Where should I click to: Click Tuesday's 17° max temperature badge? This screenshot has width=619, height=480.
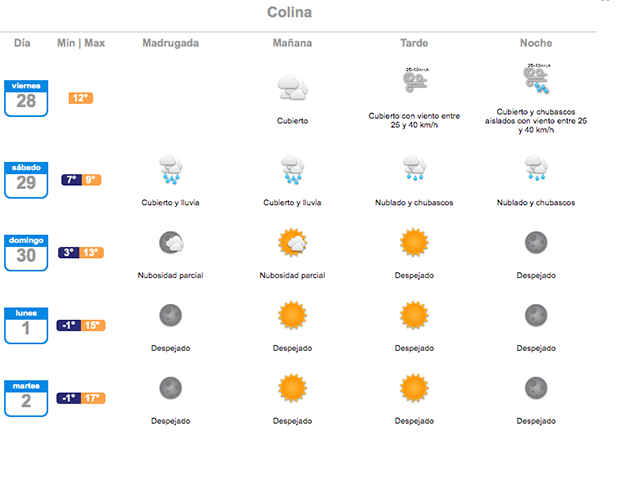point(93,398)
